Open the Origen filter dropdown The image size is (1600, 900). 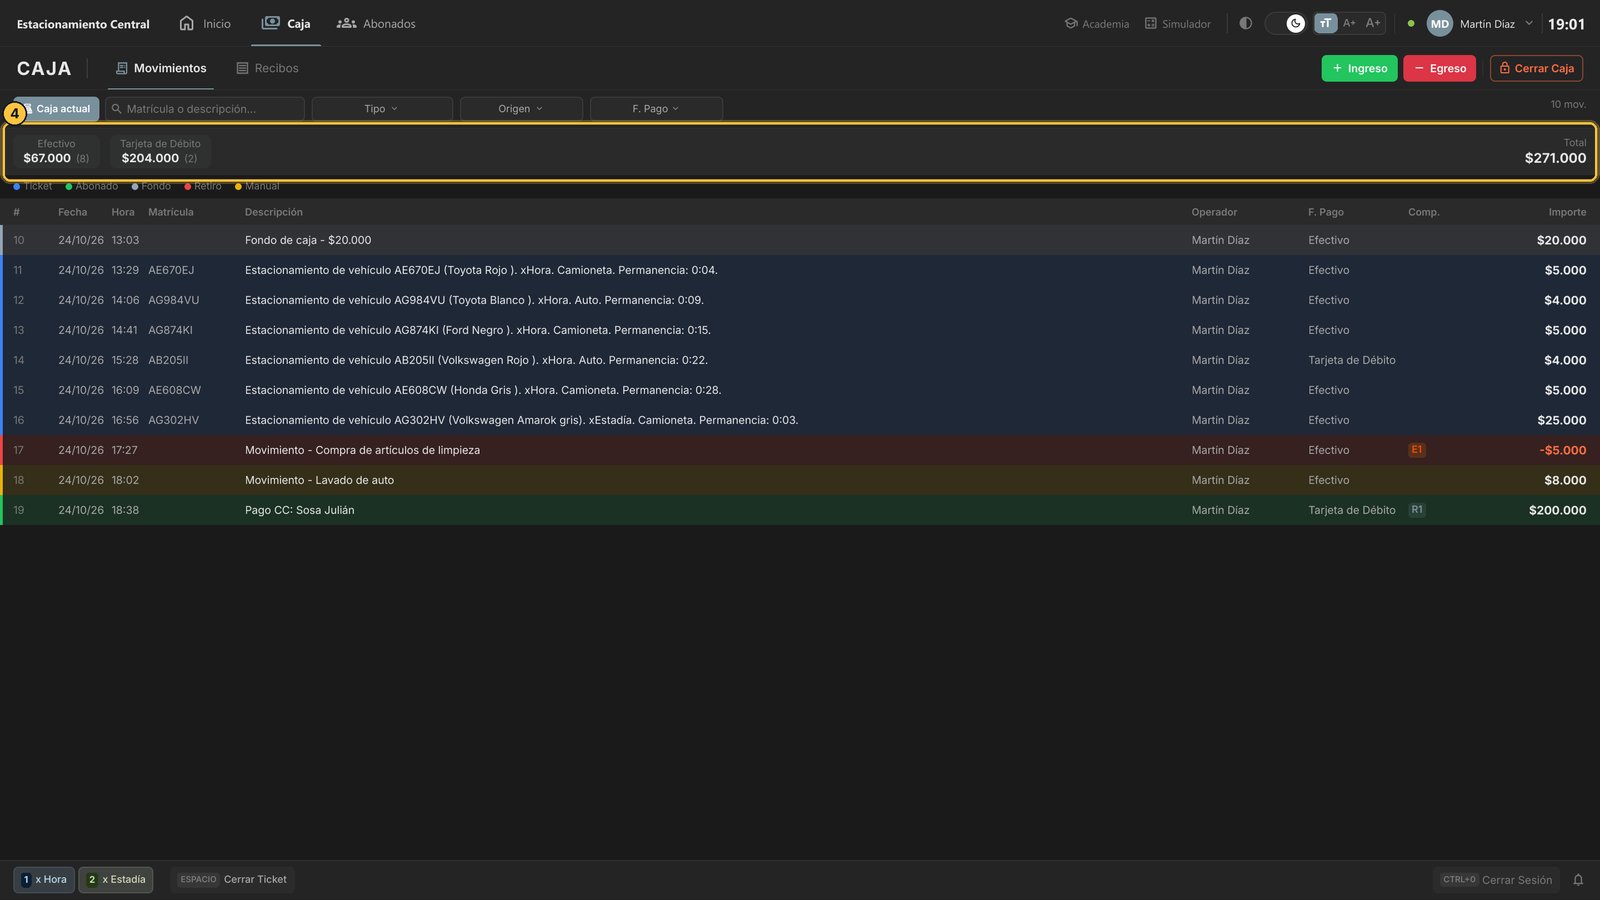521,109
